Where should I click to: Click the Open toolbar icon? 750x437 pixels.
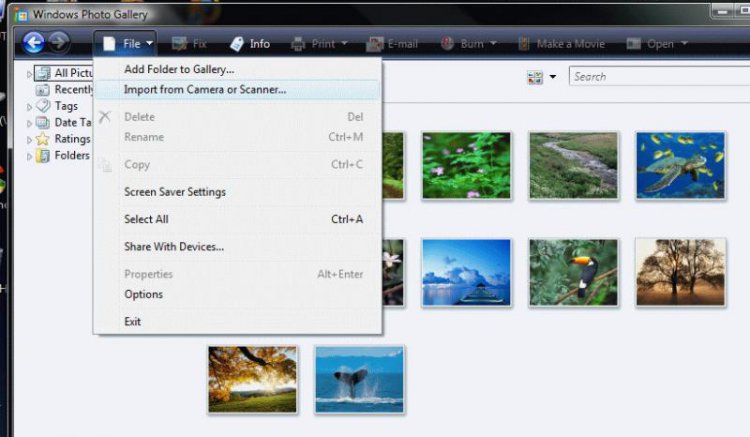[x=633, y=44]
